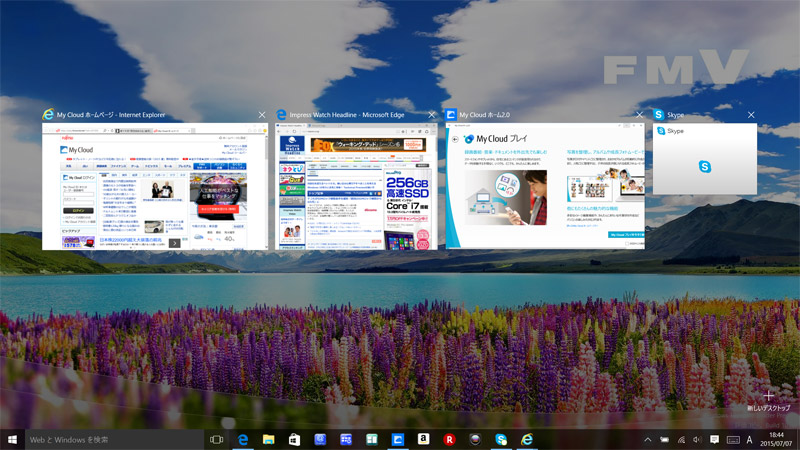The height and width of the screenshot is (450, 800).
Task: Open the Store from the taskbar
Action: click(294, 439)
